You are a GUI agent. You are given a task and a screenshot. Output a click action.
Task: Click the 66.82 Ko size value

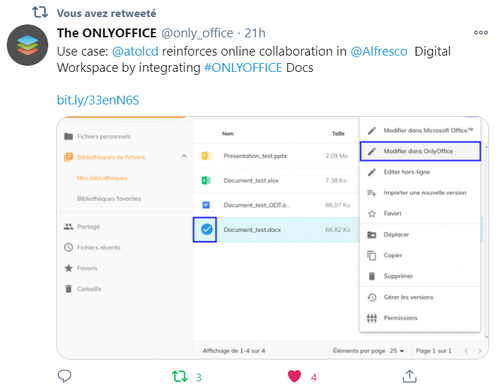338,230
